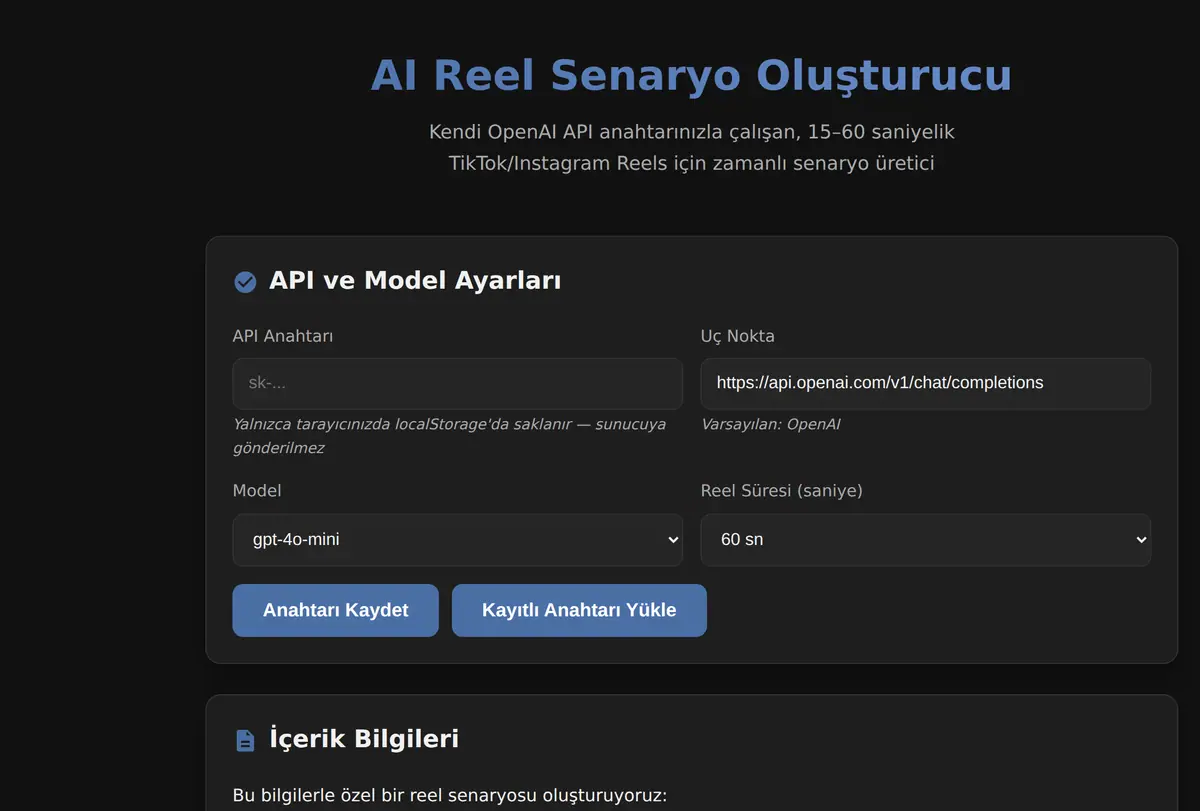Click the Anahtarı Kaydet button

[x=335, y=610]
